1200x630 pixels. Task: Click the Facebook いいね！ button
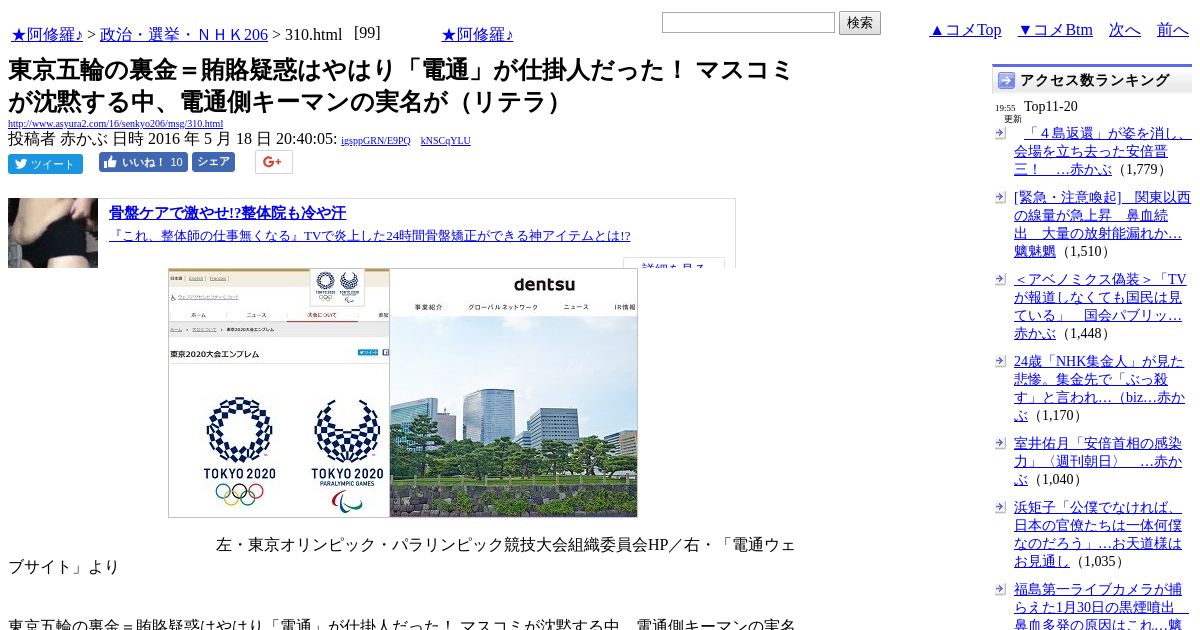(x=143, y=162)
